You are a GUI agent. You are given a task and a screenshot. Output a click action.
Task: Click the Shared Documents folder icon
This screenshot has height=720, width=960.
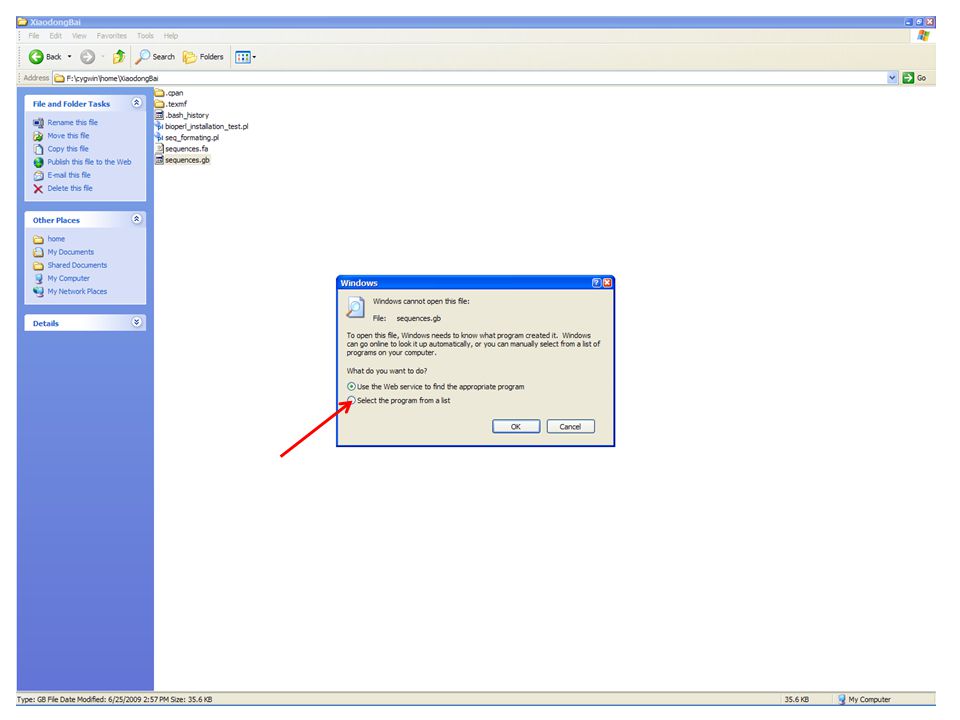(x=38, y=265)
